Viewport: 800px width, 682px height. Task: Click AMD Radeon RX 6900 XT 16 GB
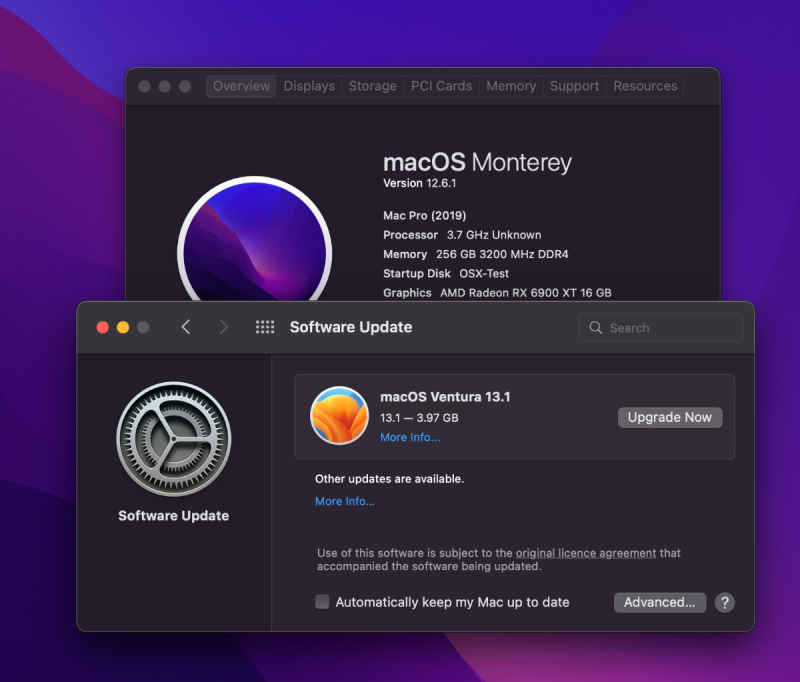click(526, 293)
